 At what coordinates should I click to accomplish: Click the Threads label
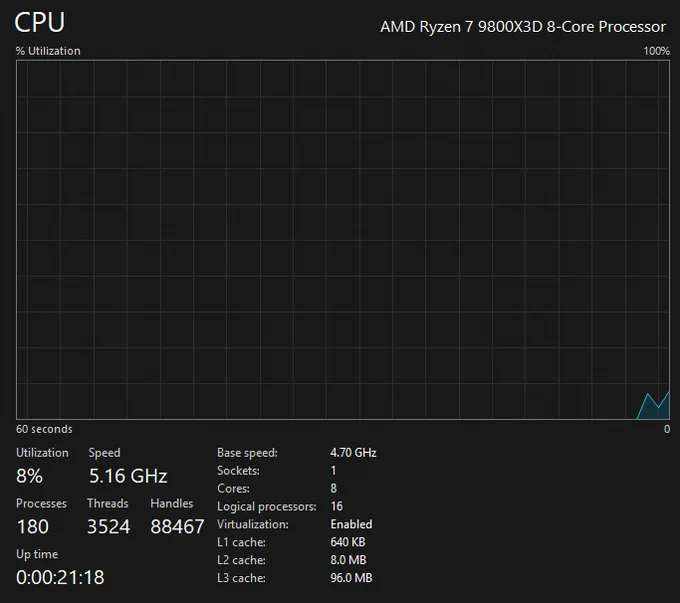pyautogui.click(x=108, y=503)
